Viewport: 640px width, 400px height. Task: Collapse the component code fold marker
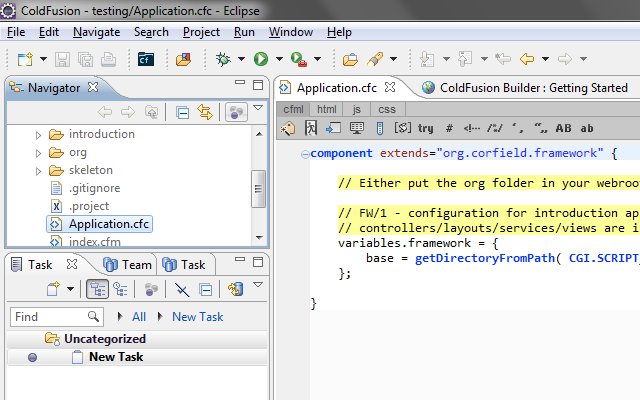(305, 154)
